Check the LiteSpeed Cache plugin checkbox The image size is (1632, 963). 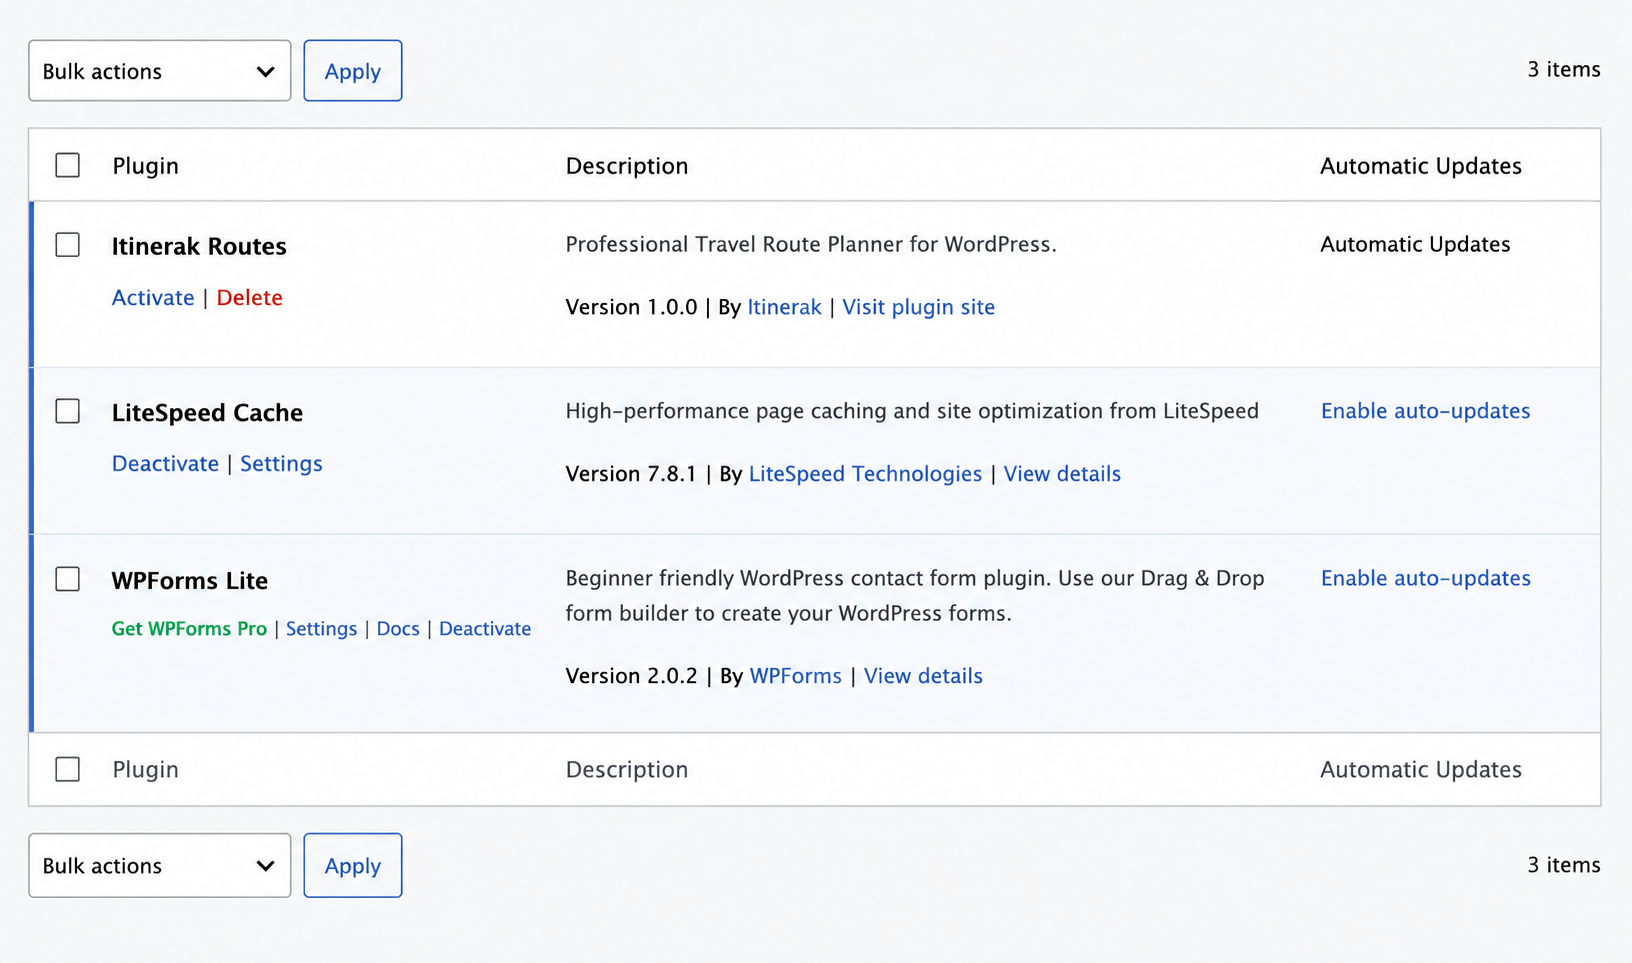pos(68,411)
